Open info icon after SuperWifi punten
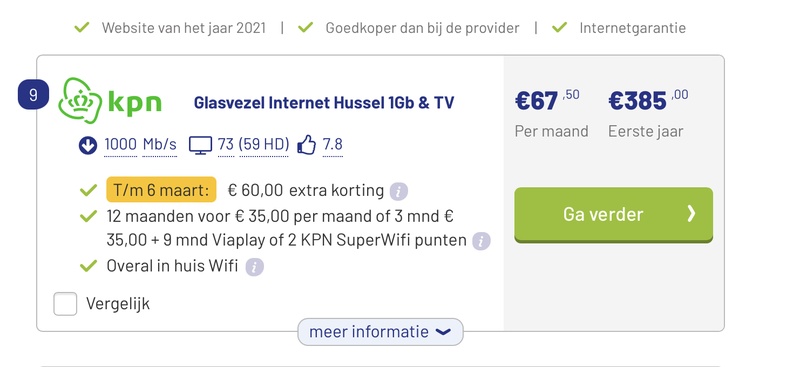Viewport: 800px width, 367px height. [481, 241]
